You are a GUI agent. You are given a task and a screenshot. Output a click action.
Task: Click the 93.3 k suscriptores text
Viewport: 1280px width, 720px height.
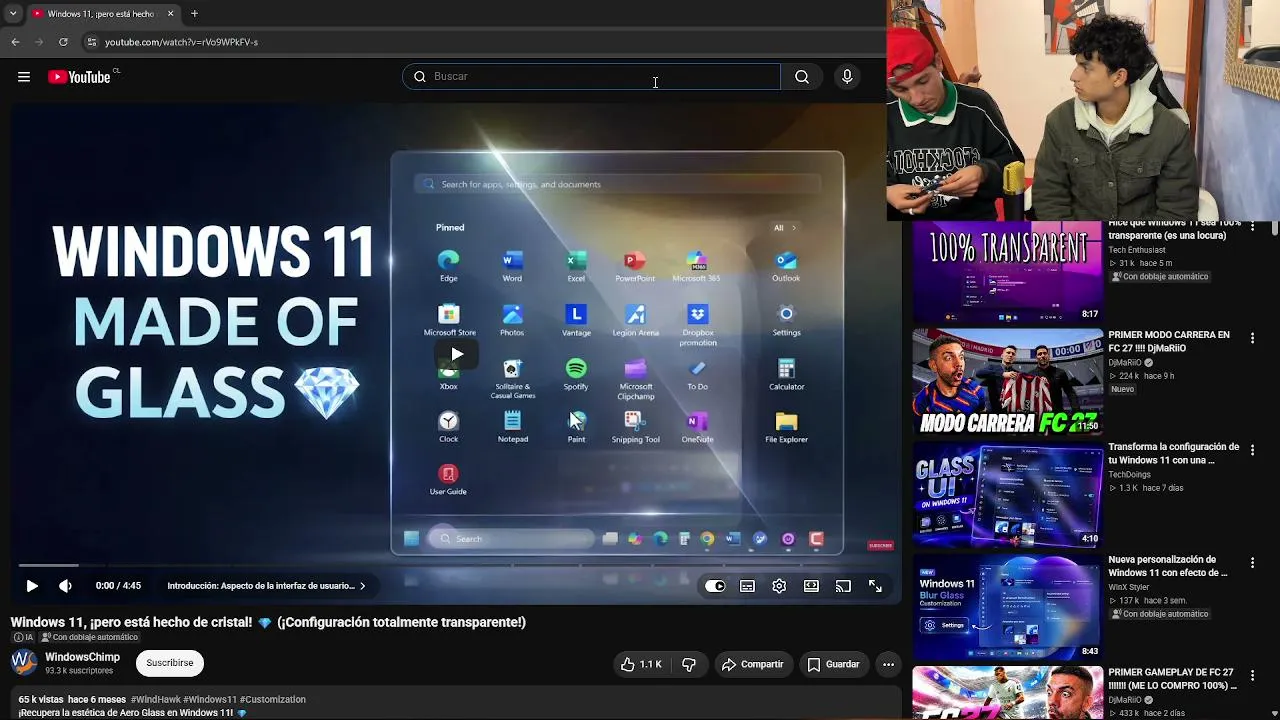(79, 671)
